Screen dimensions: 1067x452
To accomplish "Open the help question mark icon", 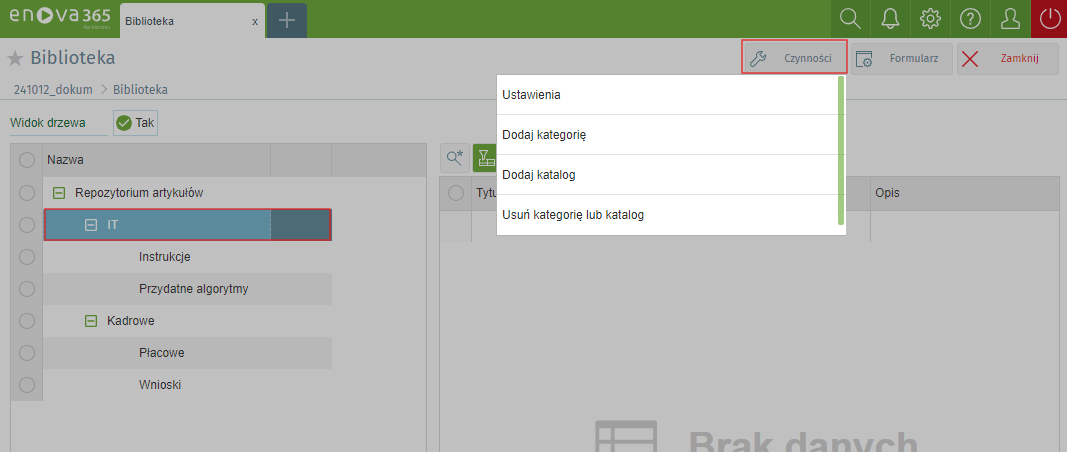I will pos(969,19).
